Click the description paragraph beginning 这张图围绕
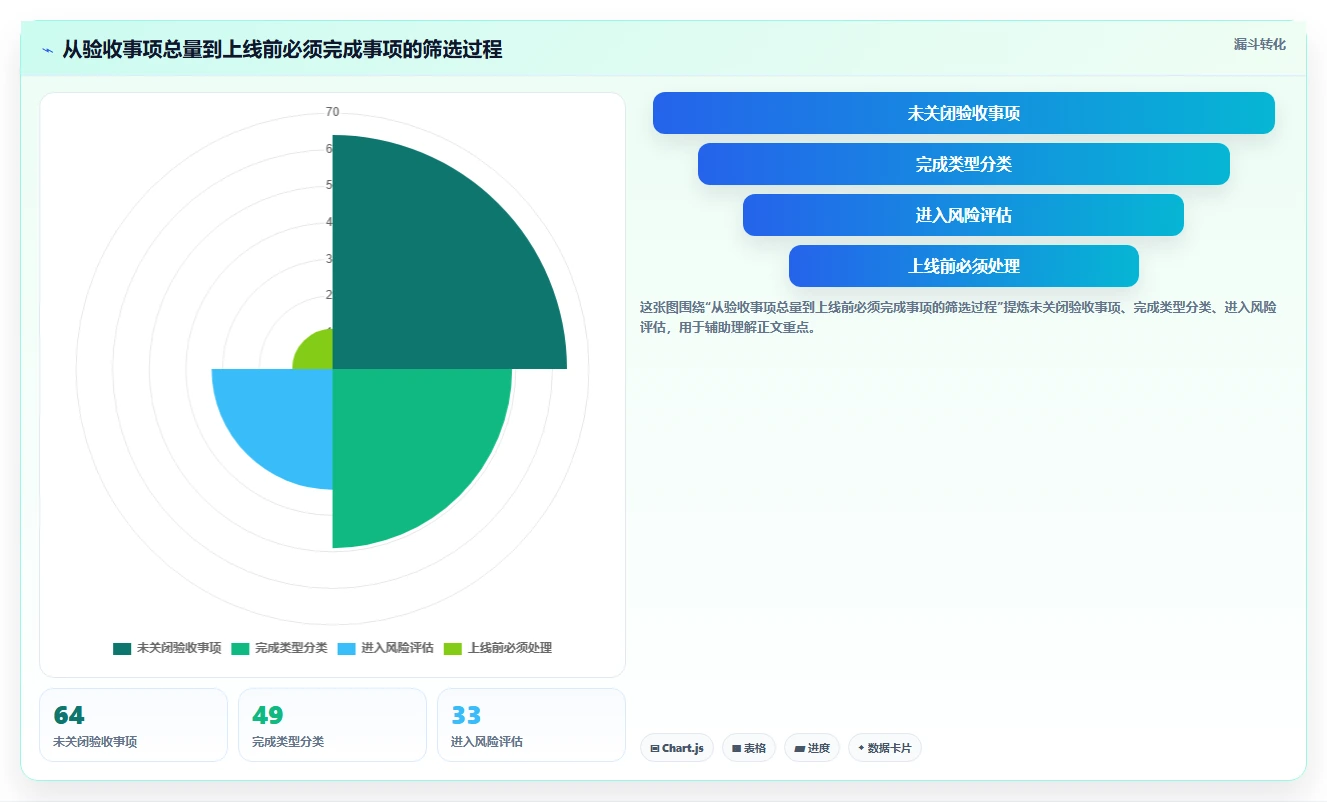The width and height of the screenshot is (1327, 802). [958, 317]
